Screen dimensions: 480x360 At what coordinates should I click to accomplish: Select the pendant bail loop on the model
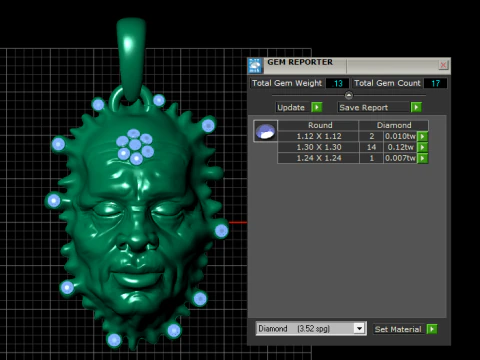click(x=131, y=58)
